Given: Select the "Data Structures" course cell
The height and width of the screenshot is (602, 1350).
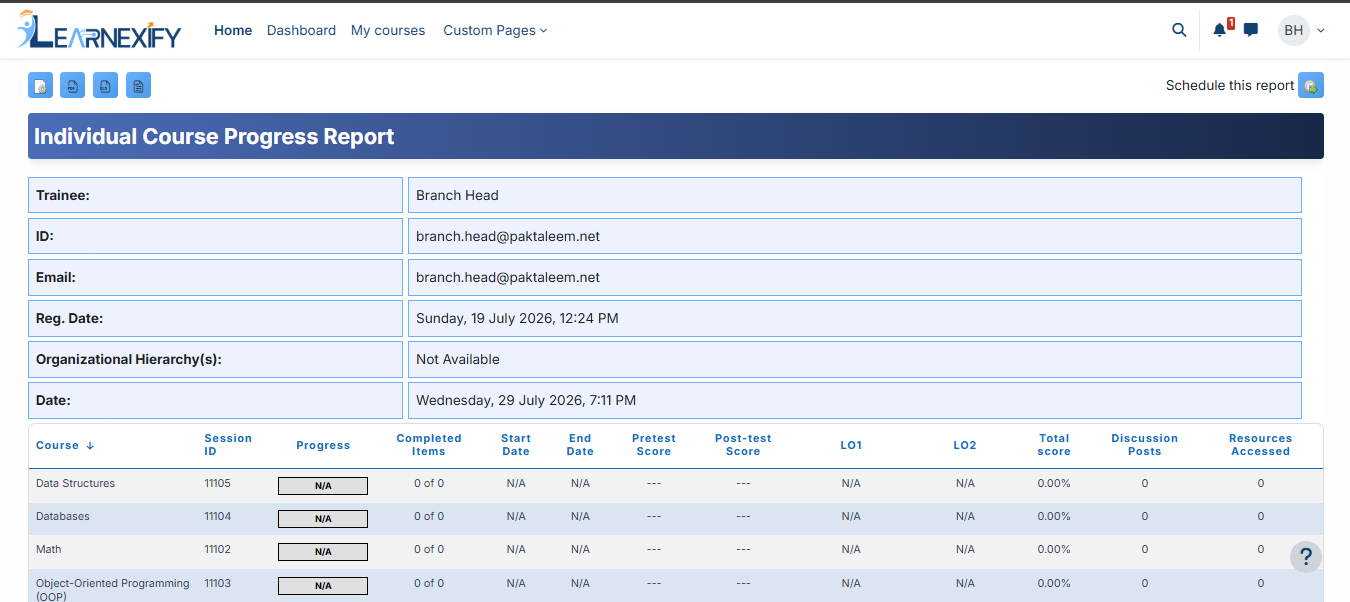Looking at the screenshot, I should click(x=76, y=483).
